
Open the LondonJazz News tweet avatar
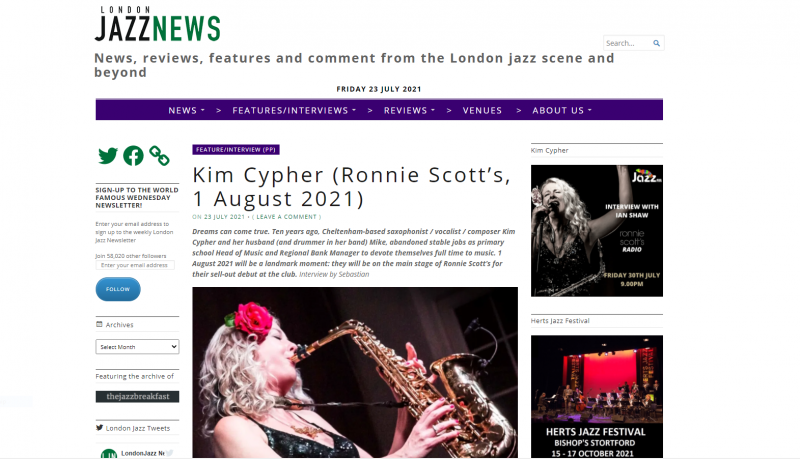[109, 453]
